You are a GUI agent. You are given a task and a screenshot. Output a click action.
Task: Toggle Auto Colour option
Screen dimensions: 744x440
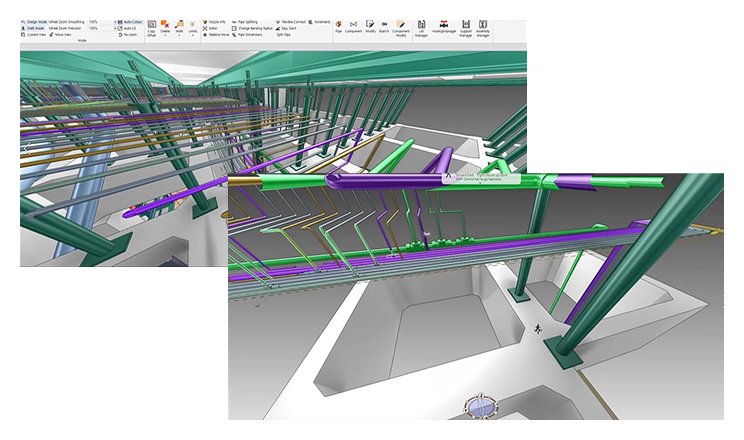click(x=128, y=21)
